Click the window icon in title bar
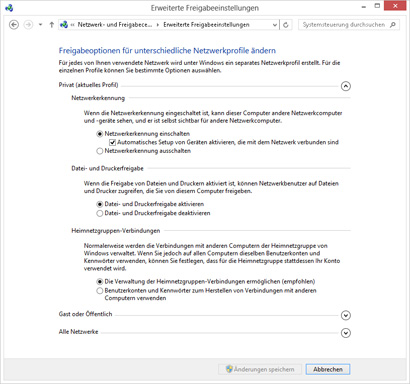The height and width of the screenshot is (384, 410). pyautogui.click(x=9, y=8)
